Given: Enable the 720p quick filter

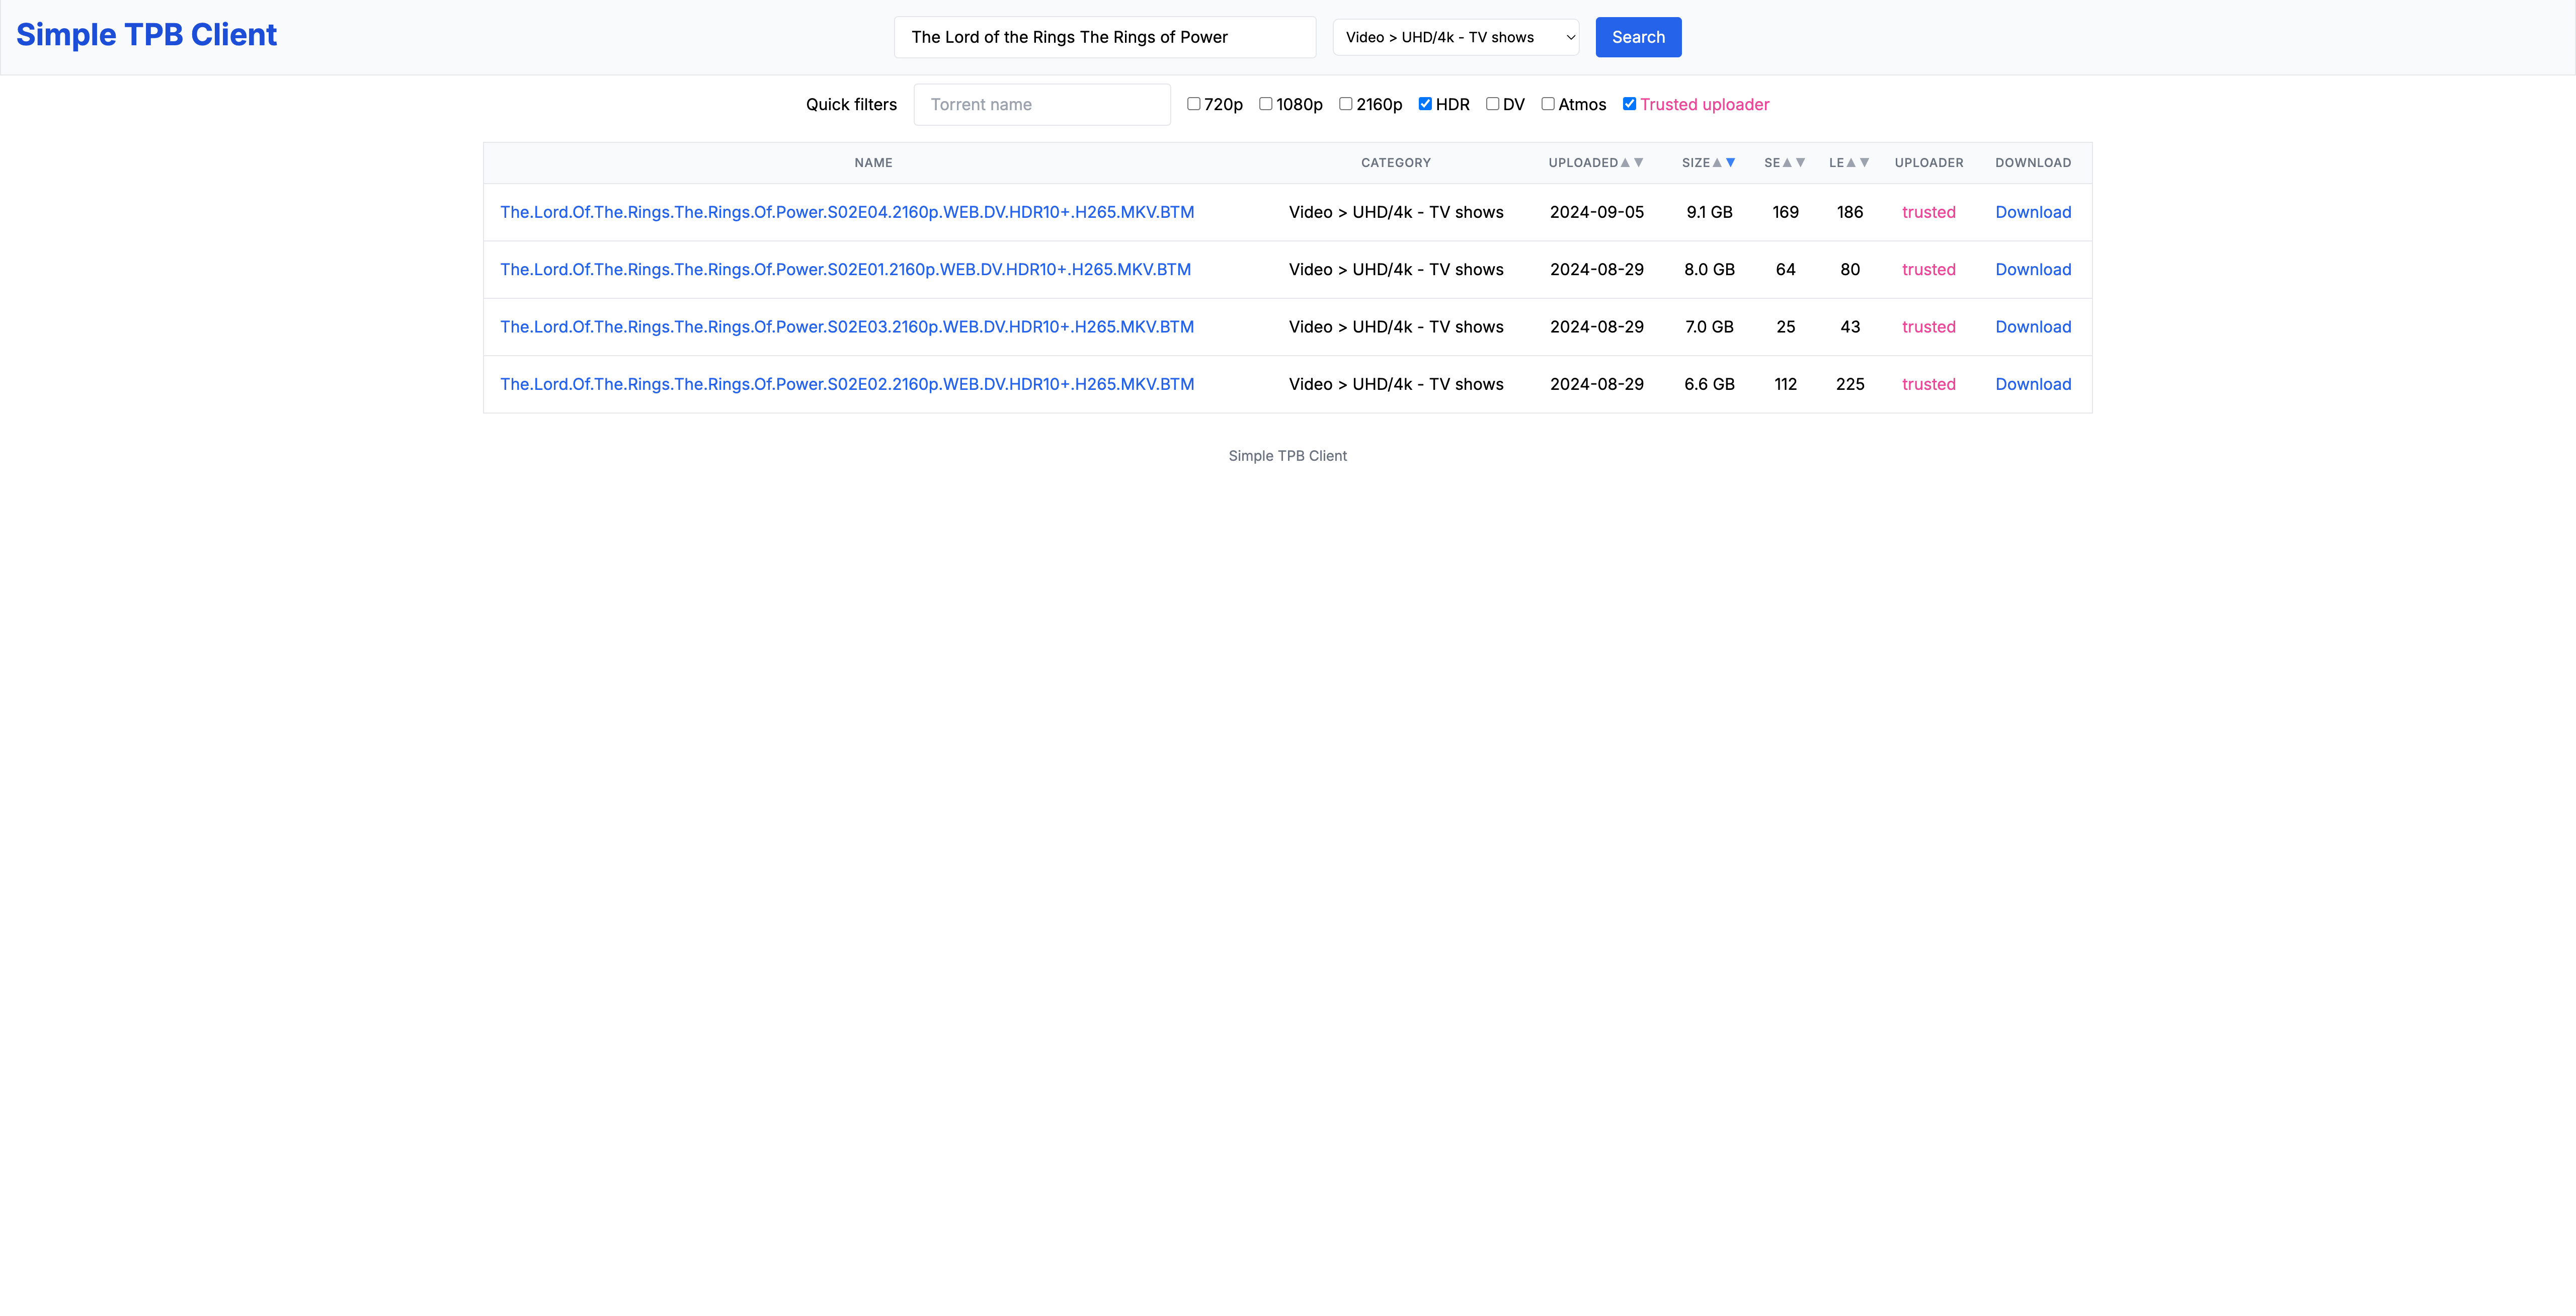Looking at the screenshot, I should tap(1193, 104).
